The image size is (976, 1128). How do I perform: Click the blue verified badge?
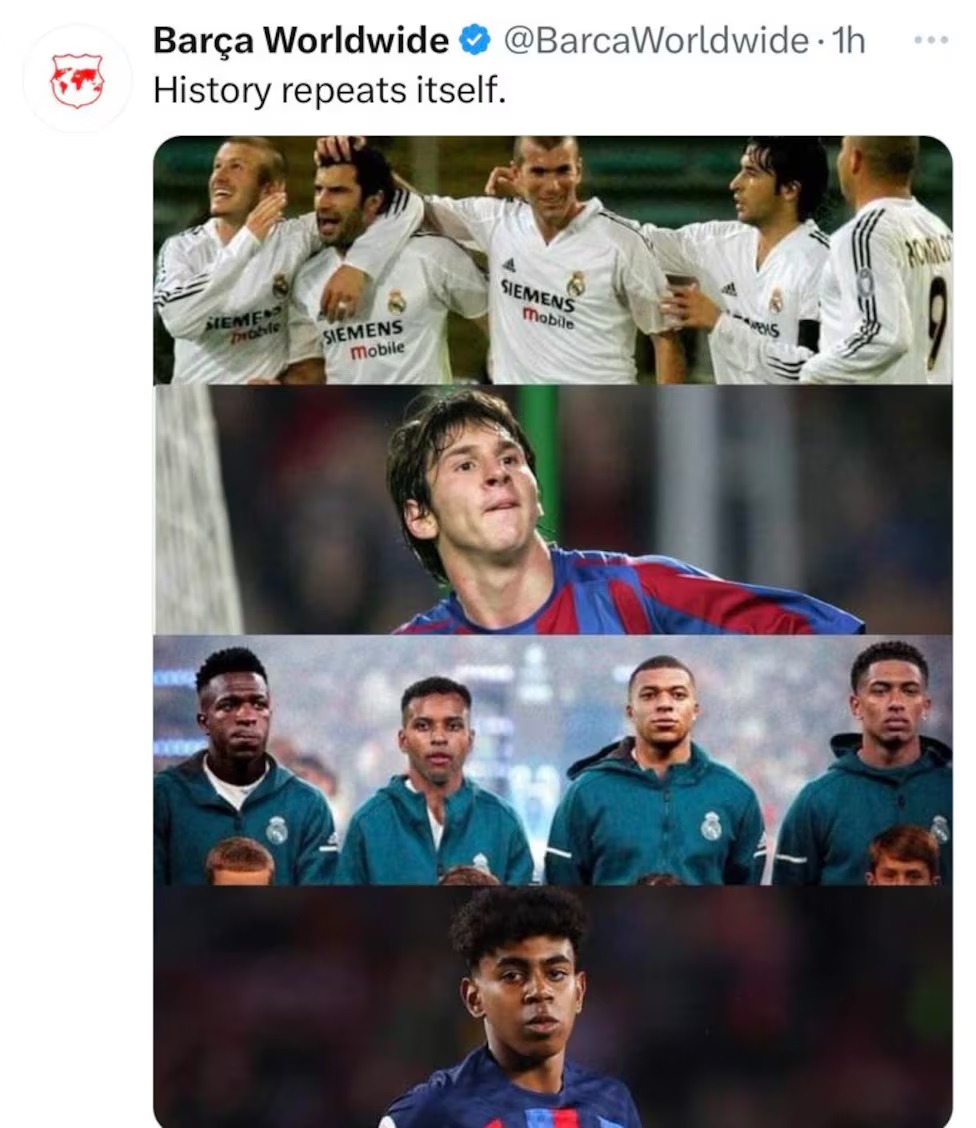click(x=474, y=40)
